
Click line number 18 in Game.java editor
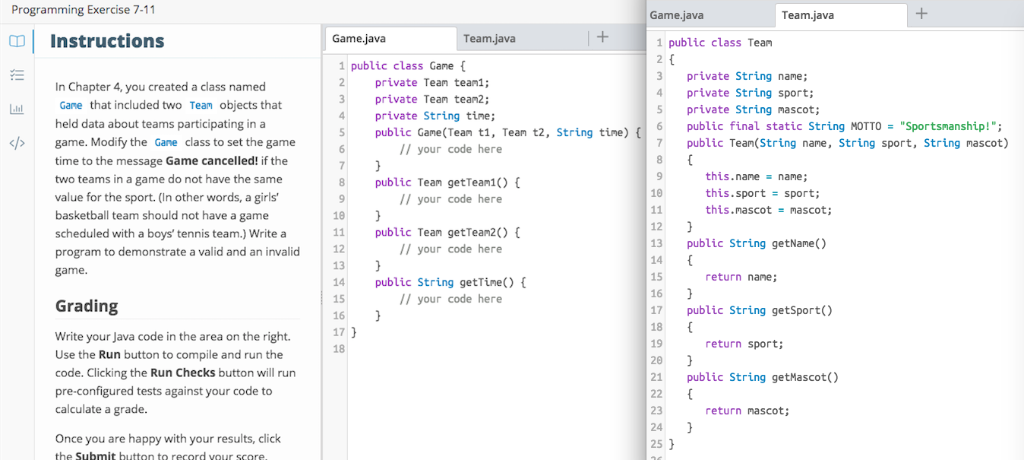[x=338, y=349]
